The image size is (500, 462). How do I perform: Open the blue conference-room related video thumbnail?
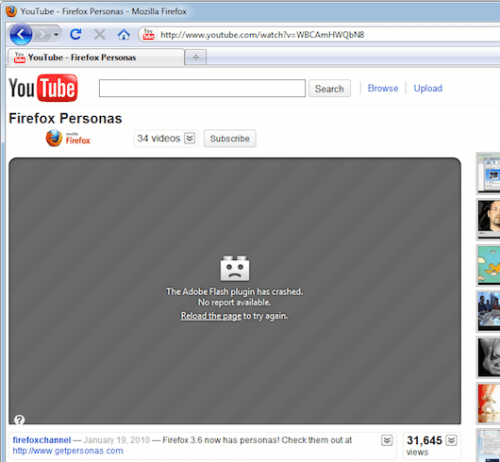click(x=489, y=311)
